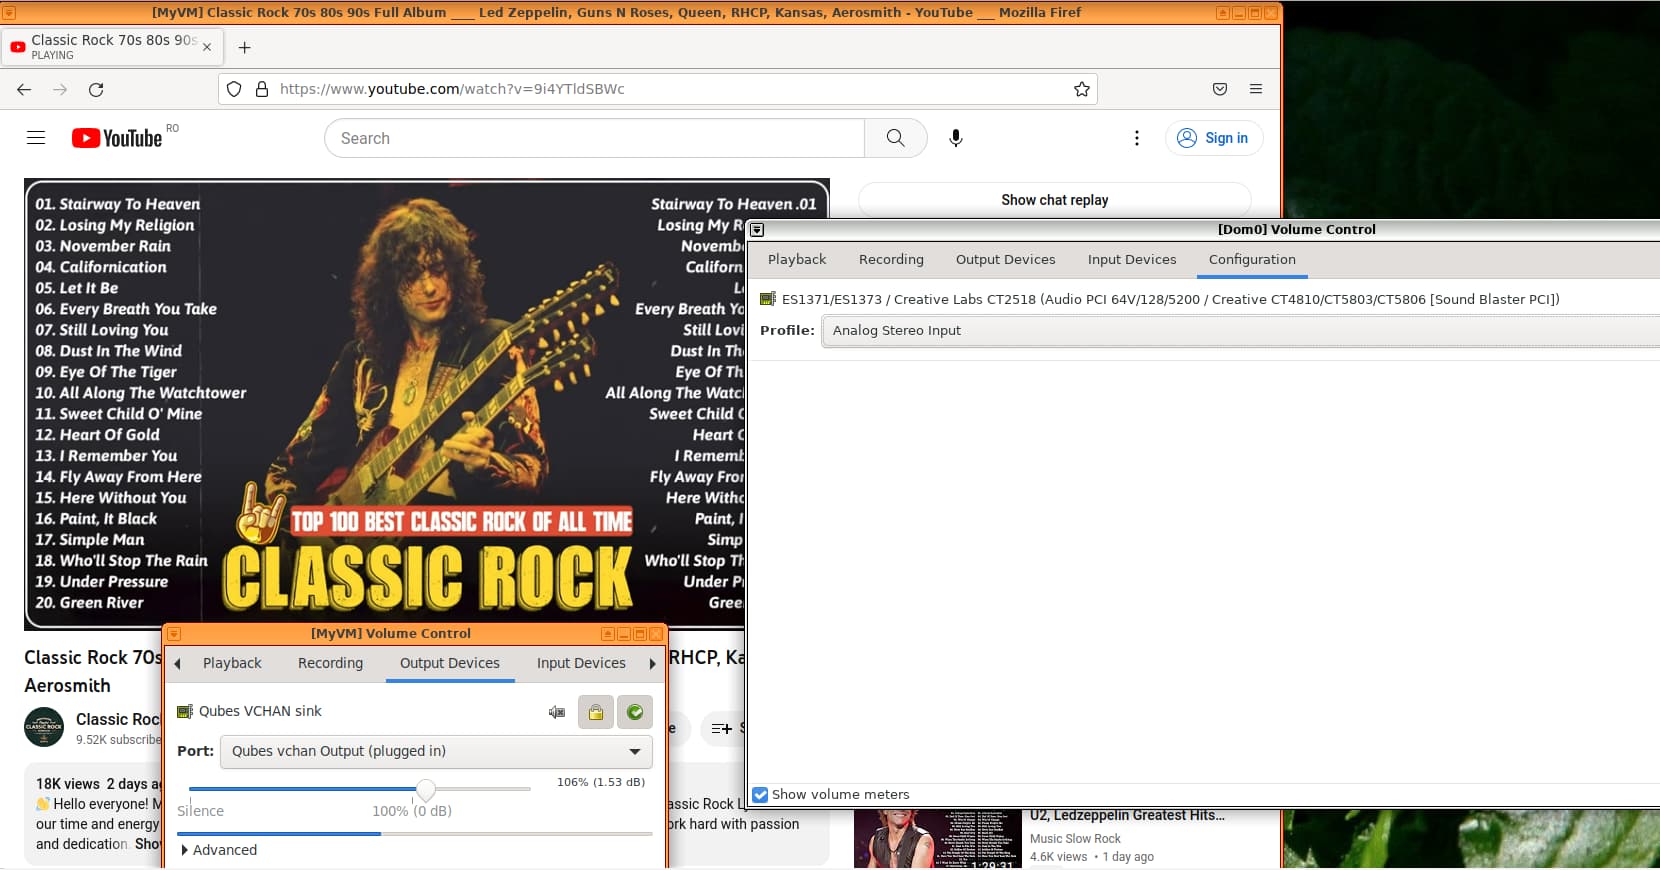Click the Save to playlist icon
Image resolution: width=1660 pixels, height=870 pixels.
pos(722,729)
